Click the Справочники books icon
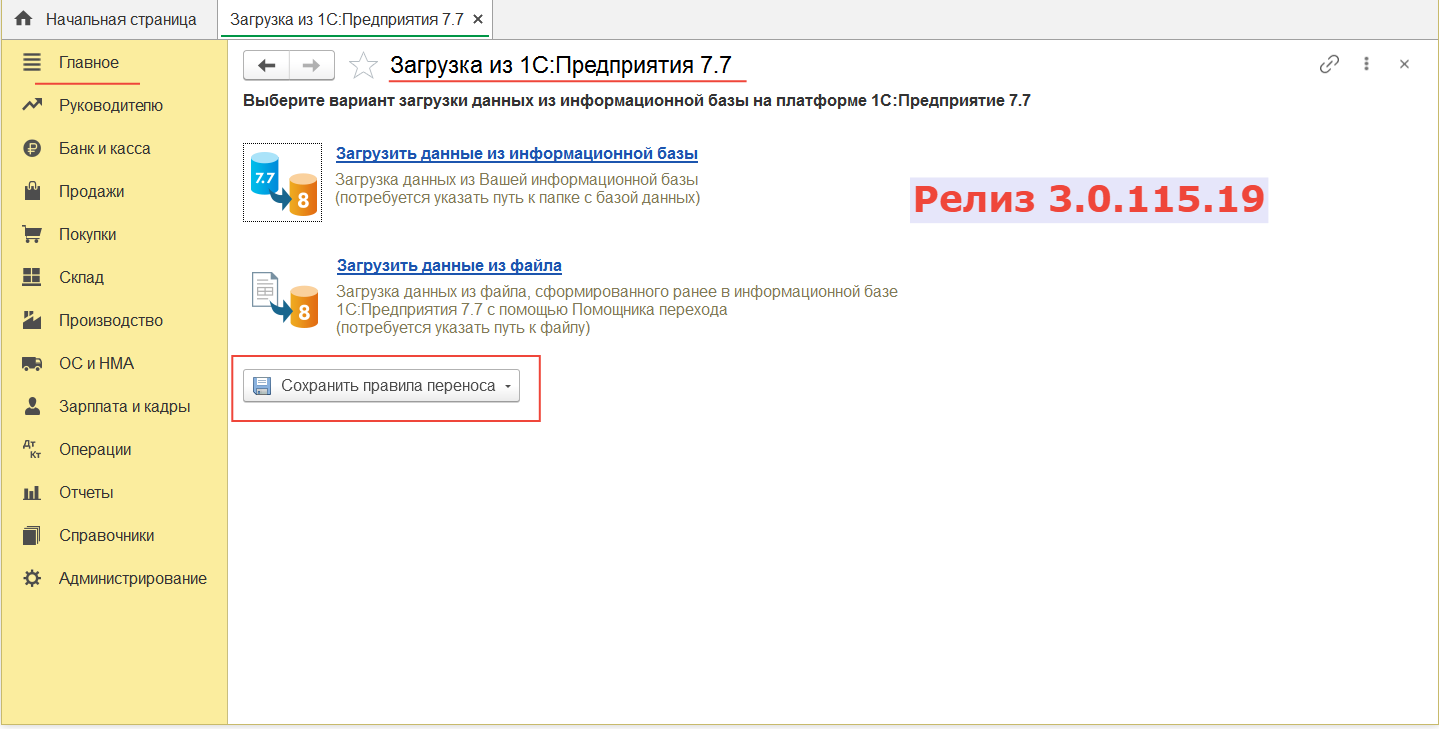The height and width of the screenshot is (729, 1439). pyautogui.click(x=32, y=536)
